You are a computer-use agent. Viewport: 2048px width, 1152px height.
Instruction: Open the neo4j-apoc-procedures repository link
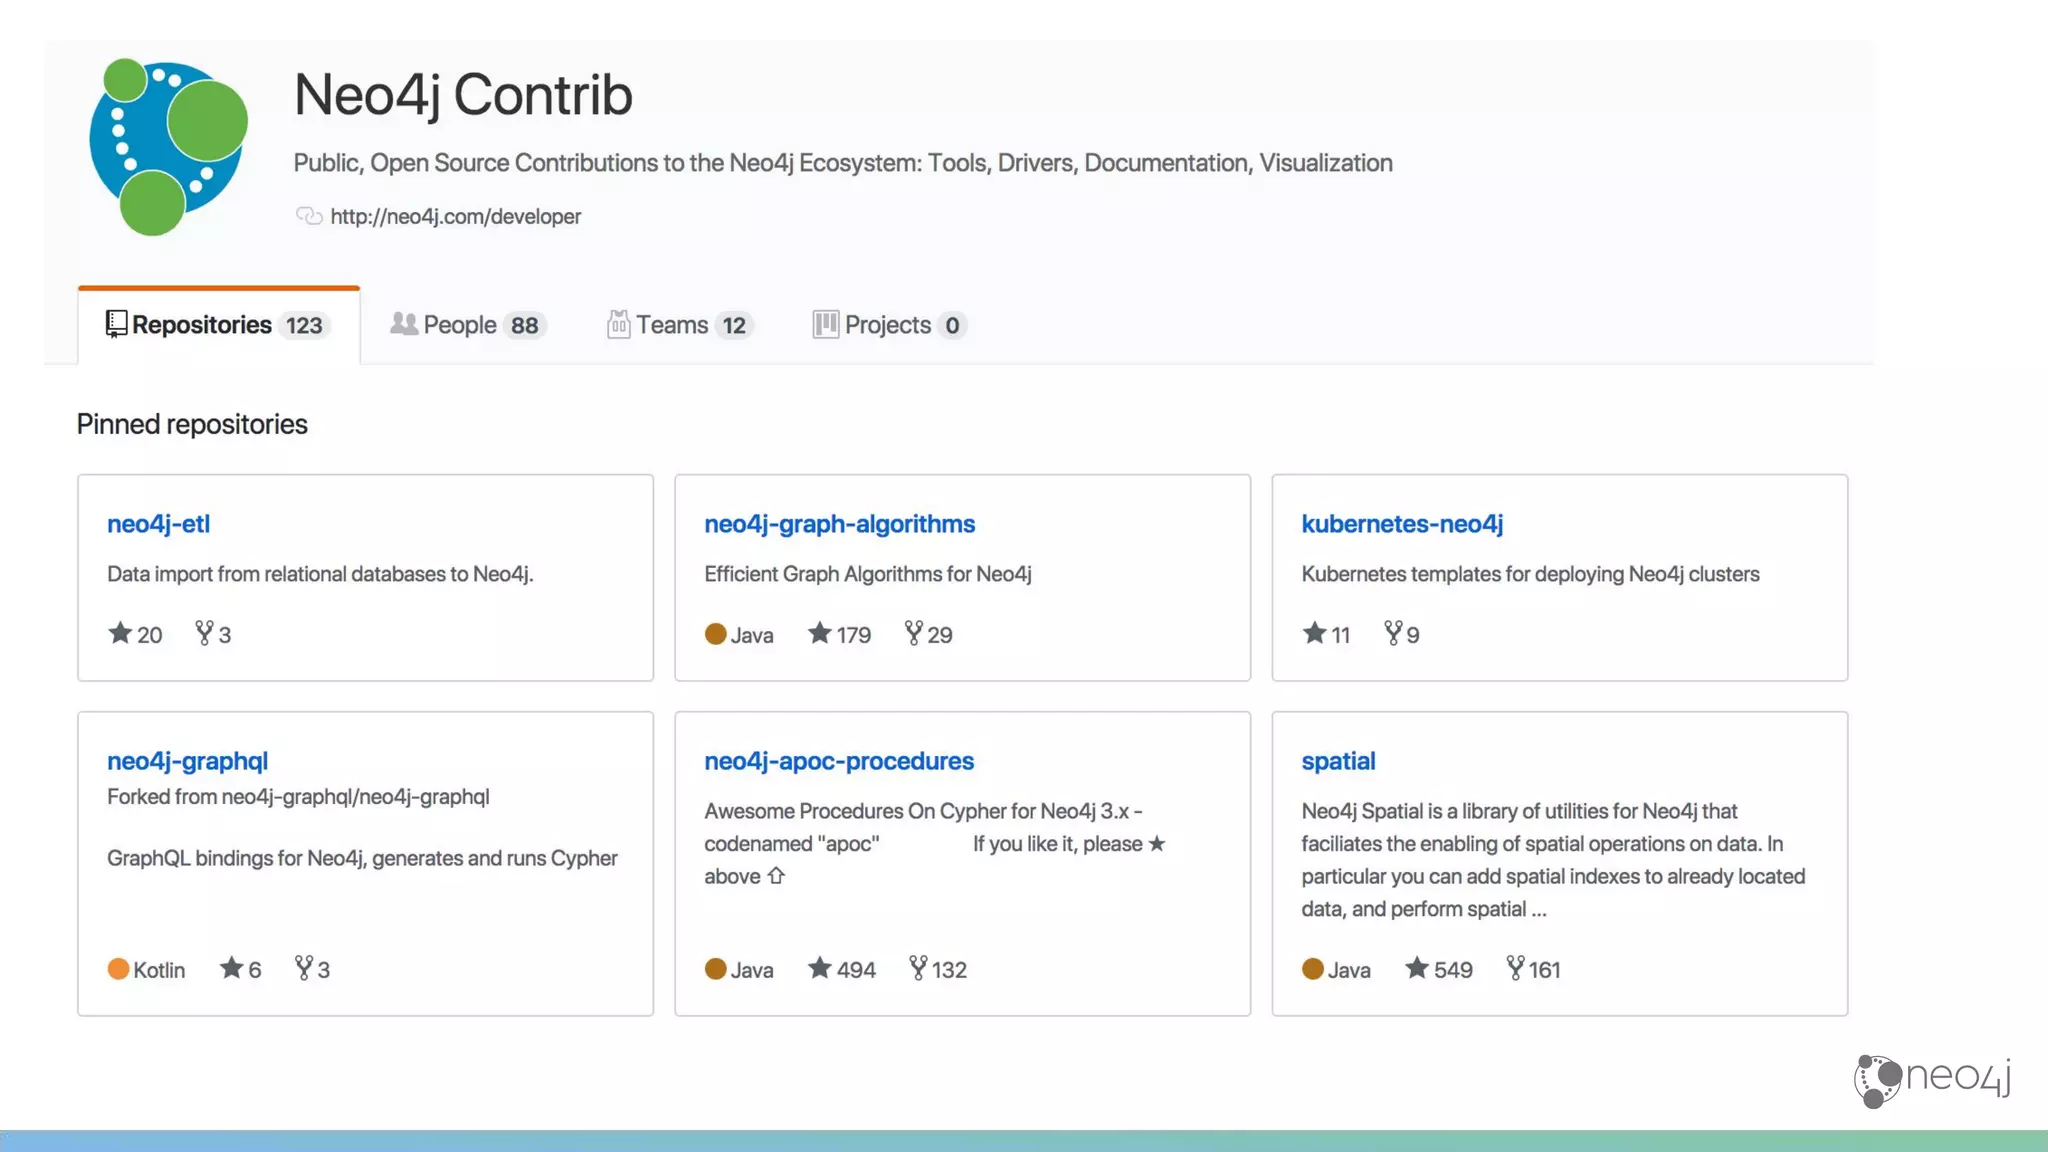click(838, 761)
